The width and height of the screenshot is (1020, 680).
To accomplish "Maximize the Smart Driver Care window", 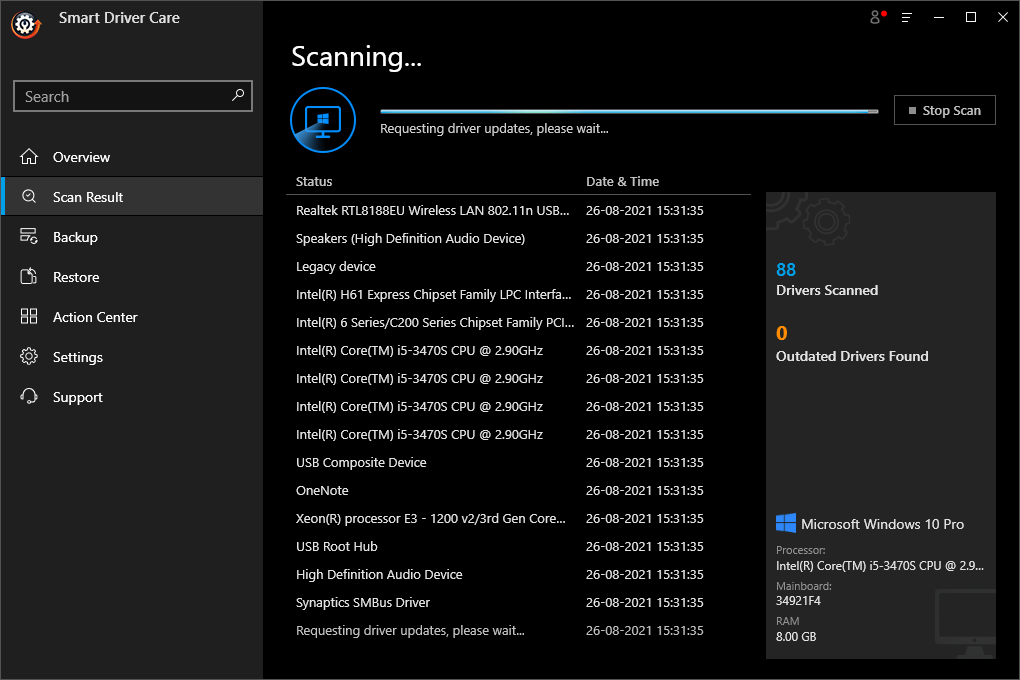I will coord(971,18).
